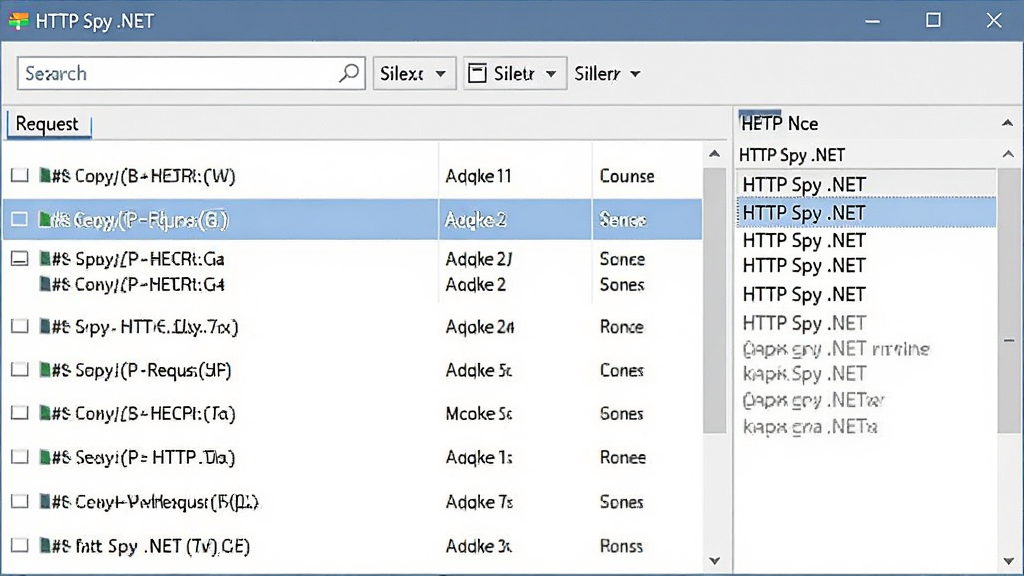Click Sonce cell in Spoy/[P-HECRt:Ga row
Viewport: 1024px width, 576px height.
point(622,259)
